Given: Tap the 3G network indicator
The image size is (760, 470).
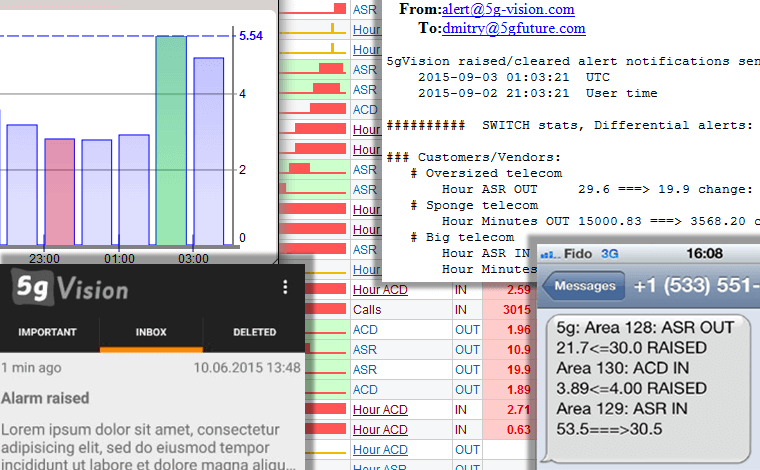Looking at the screenshot, I should (x=611, y=254).
